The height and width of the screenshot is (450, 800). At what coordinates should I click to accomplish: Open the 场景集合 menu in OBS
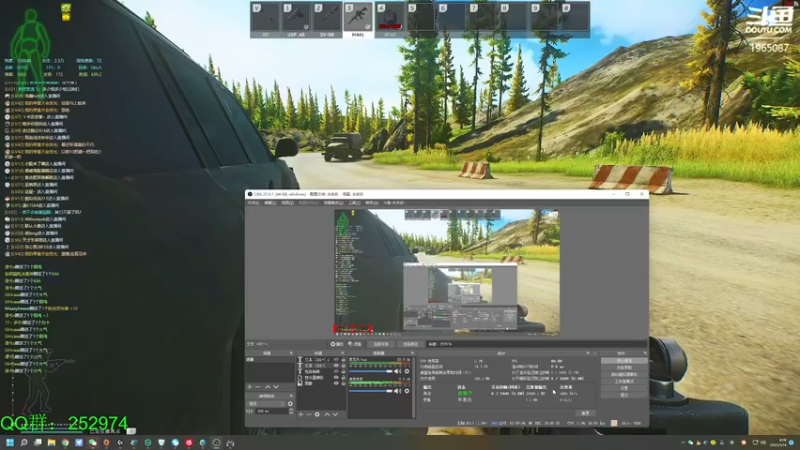pyautogui.click(x=333, y=203)
